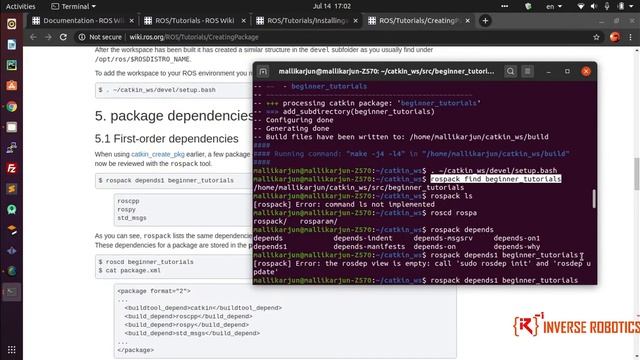Viewport: 640px width, 360px height.
Task: Open Chrome profile avatar
Action: tap(615, 37)
